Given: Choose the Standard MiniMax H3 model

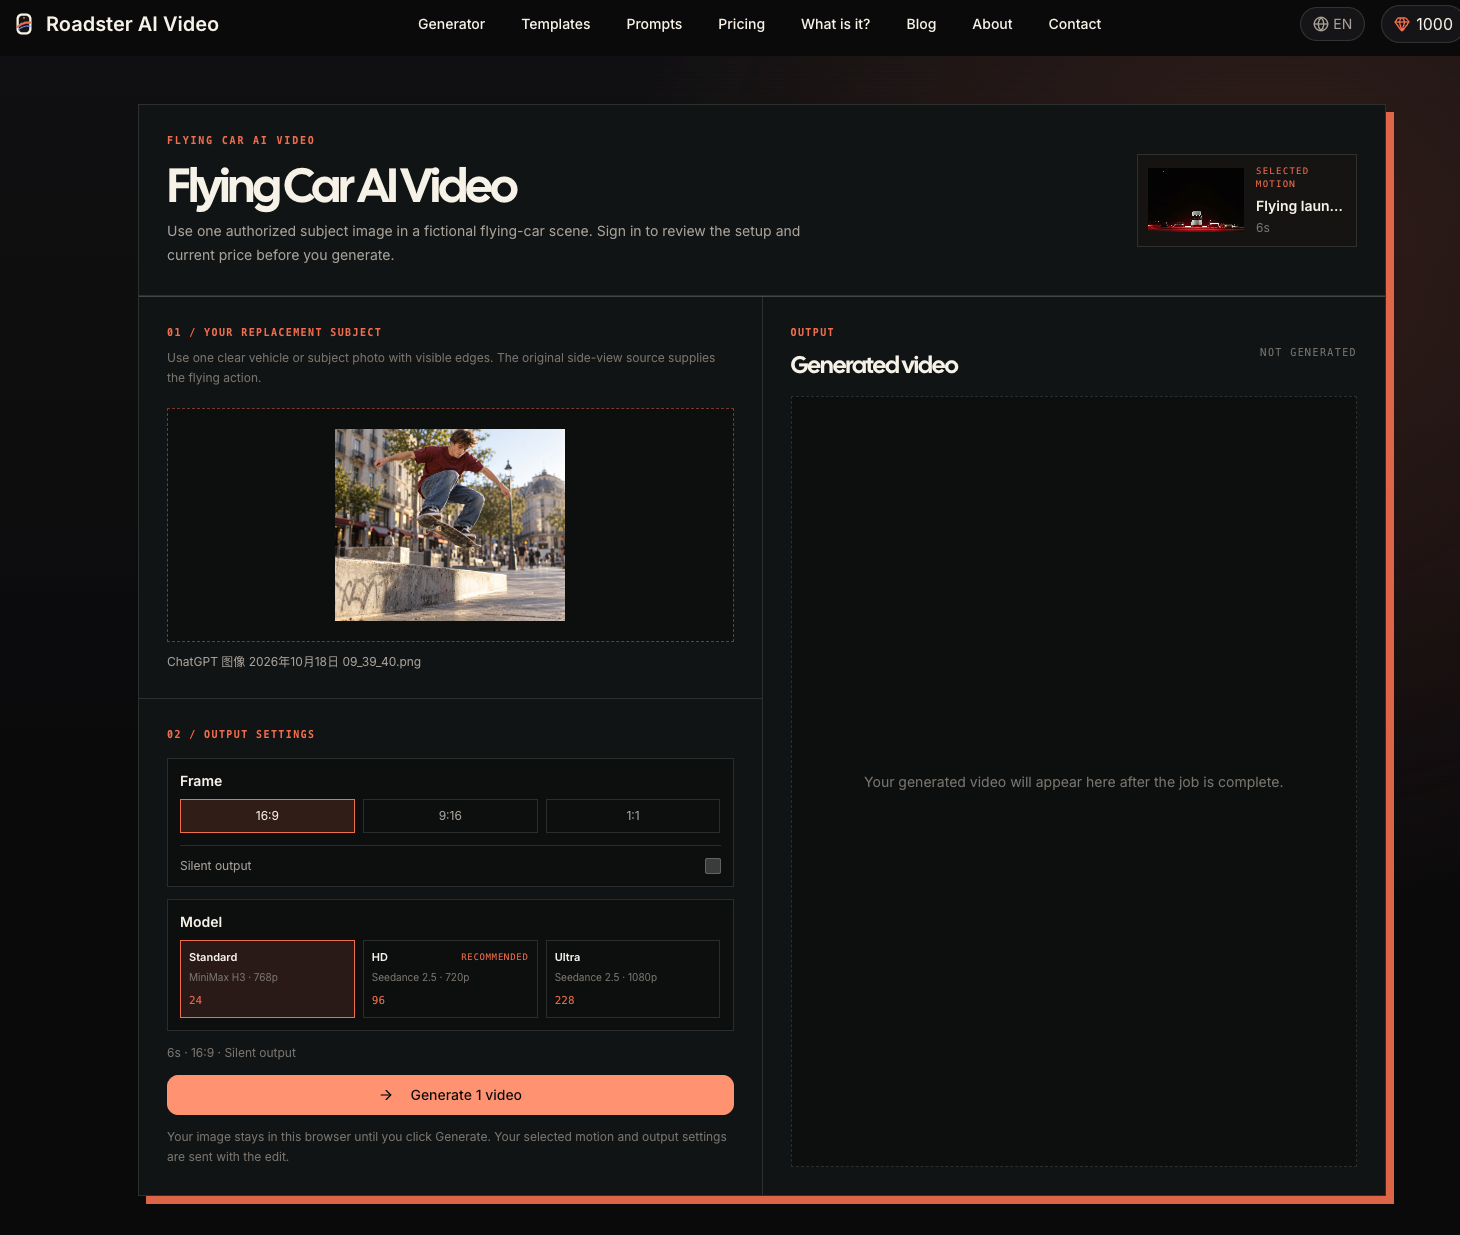Looking at the screenshot, I should click(x=267, y=979).
